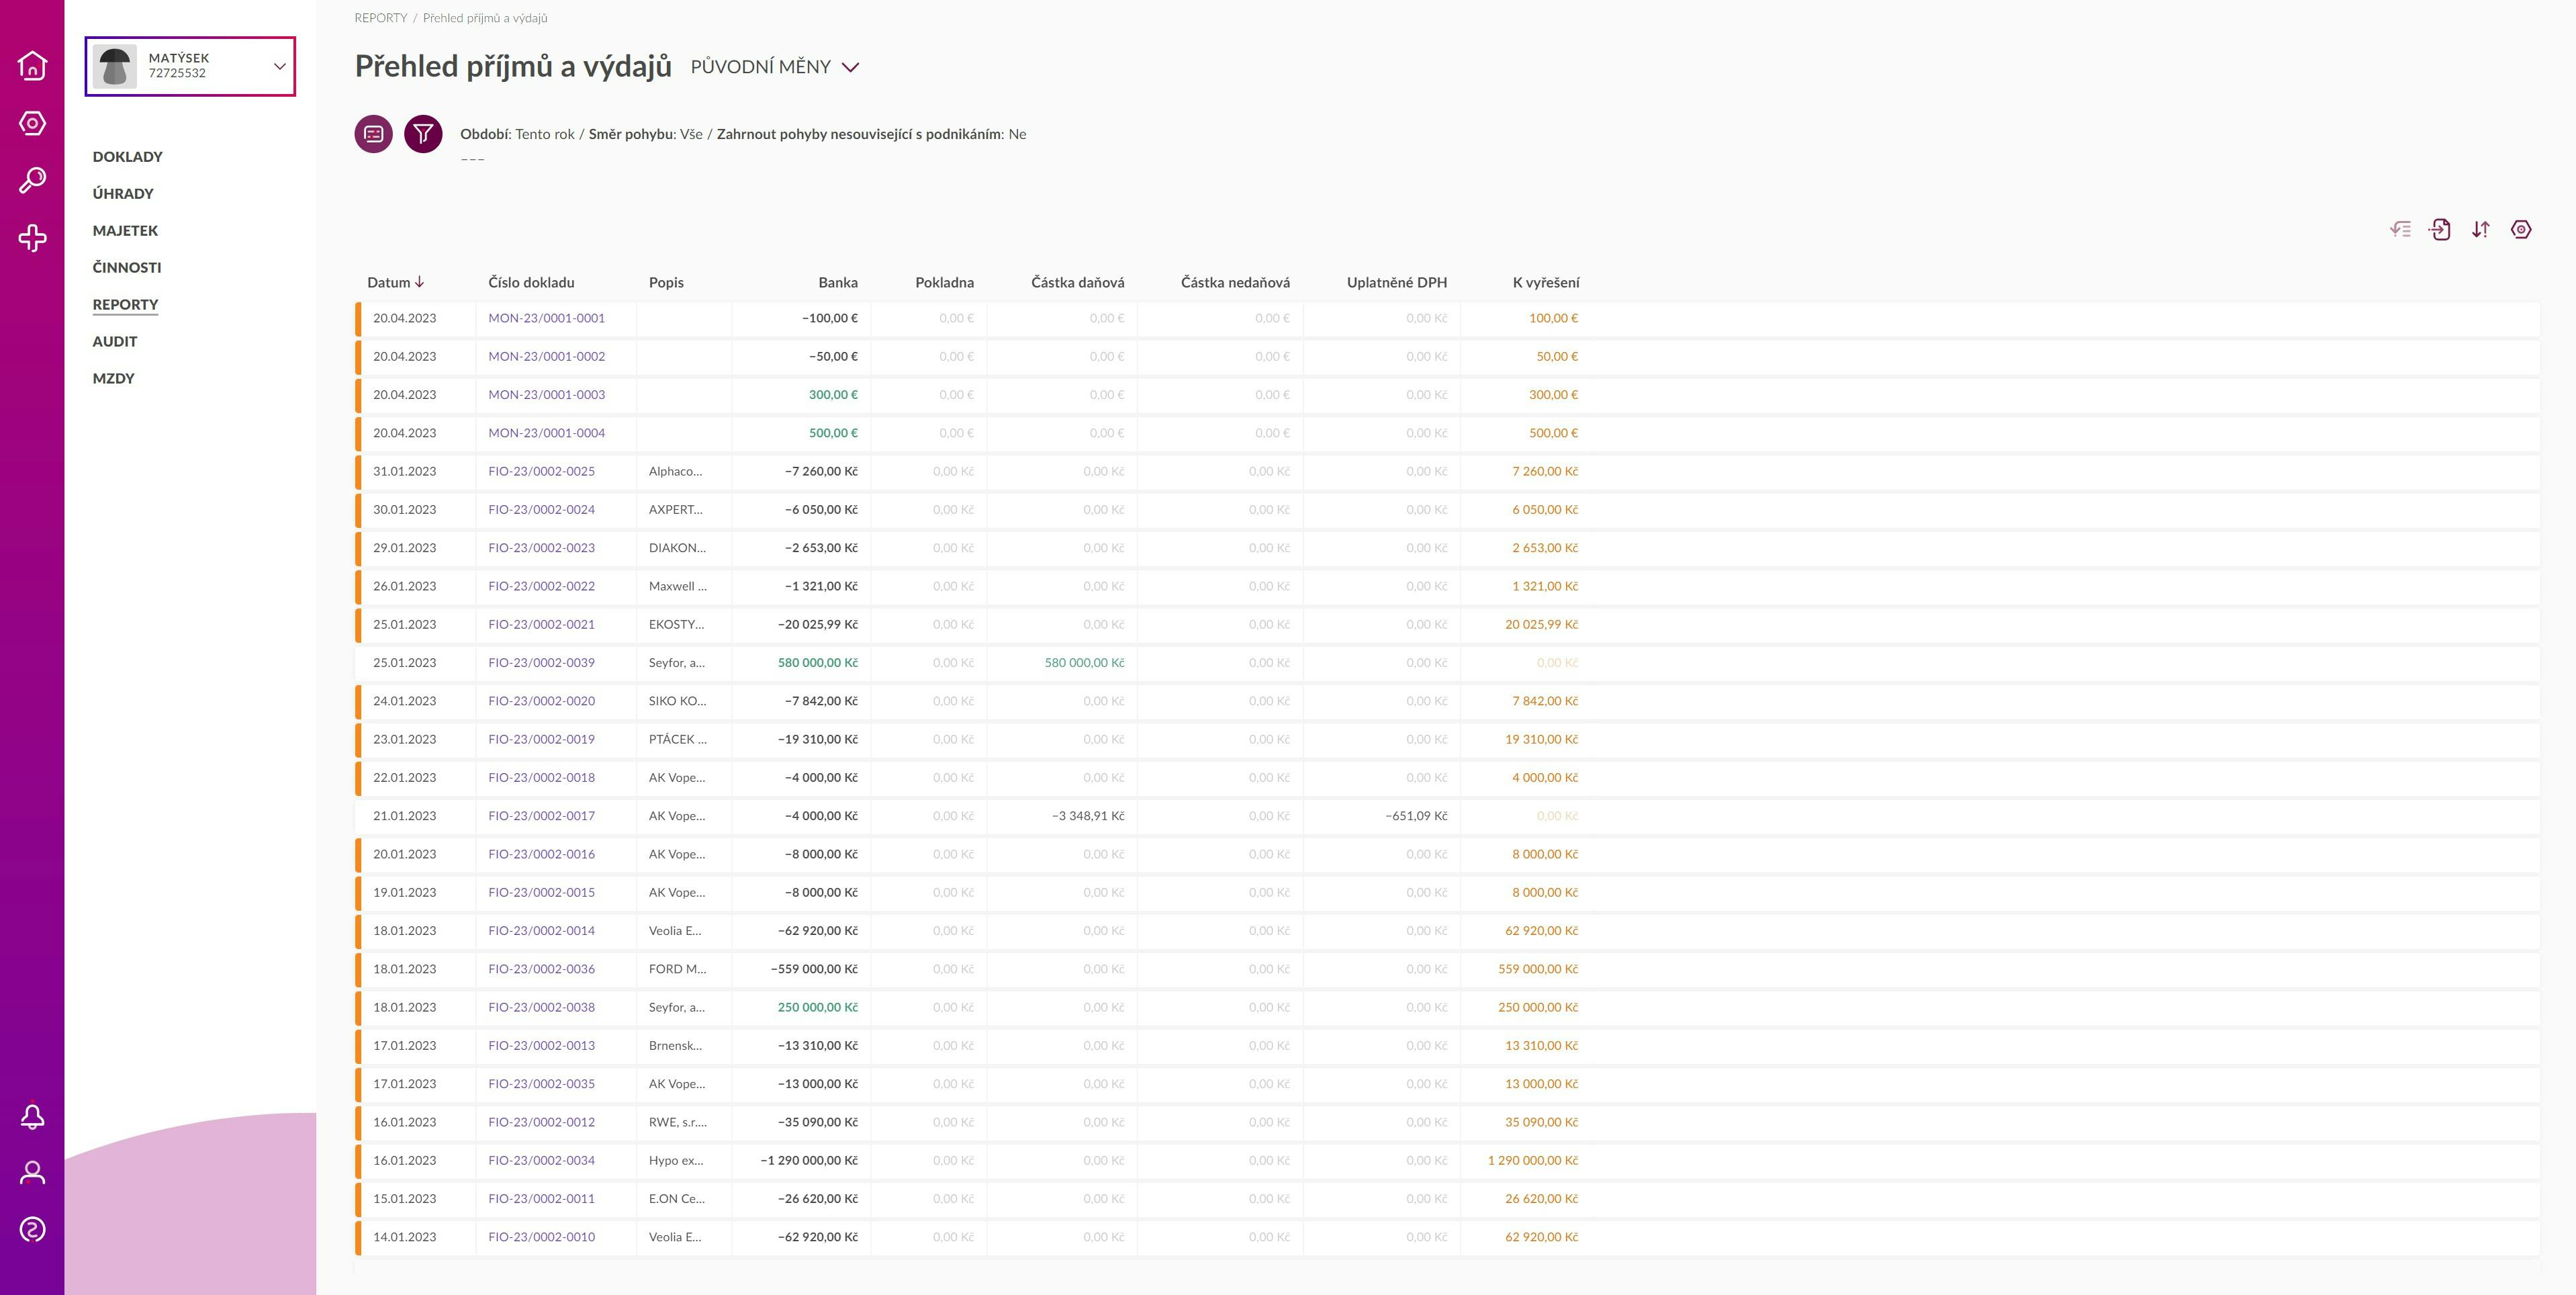
Task: Click the sort arrows icon above table
Action: point(2480,230)
